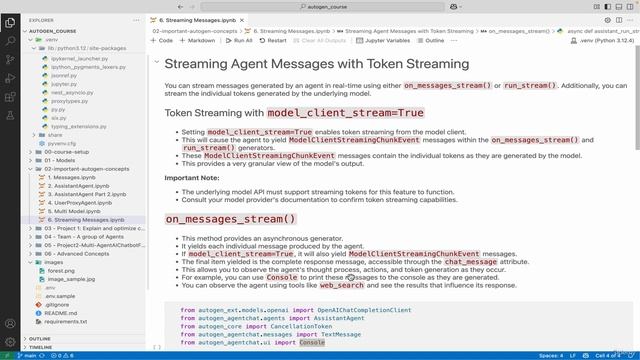Synchronize changes icon in status bar
Viewport: 640px width, 360px height.
pos(42,356)
